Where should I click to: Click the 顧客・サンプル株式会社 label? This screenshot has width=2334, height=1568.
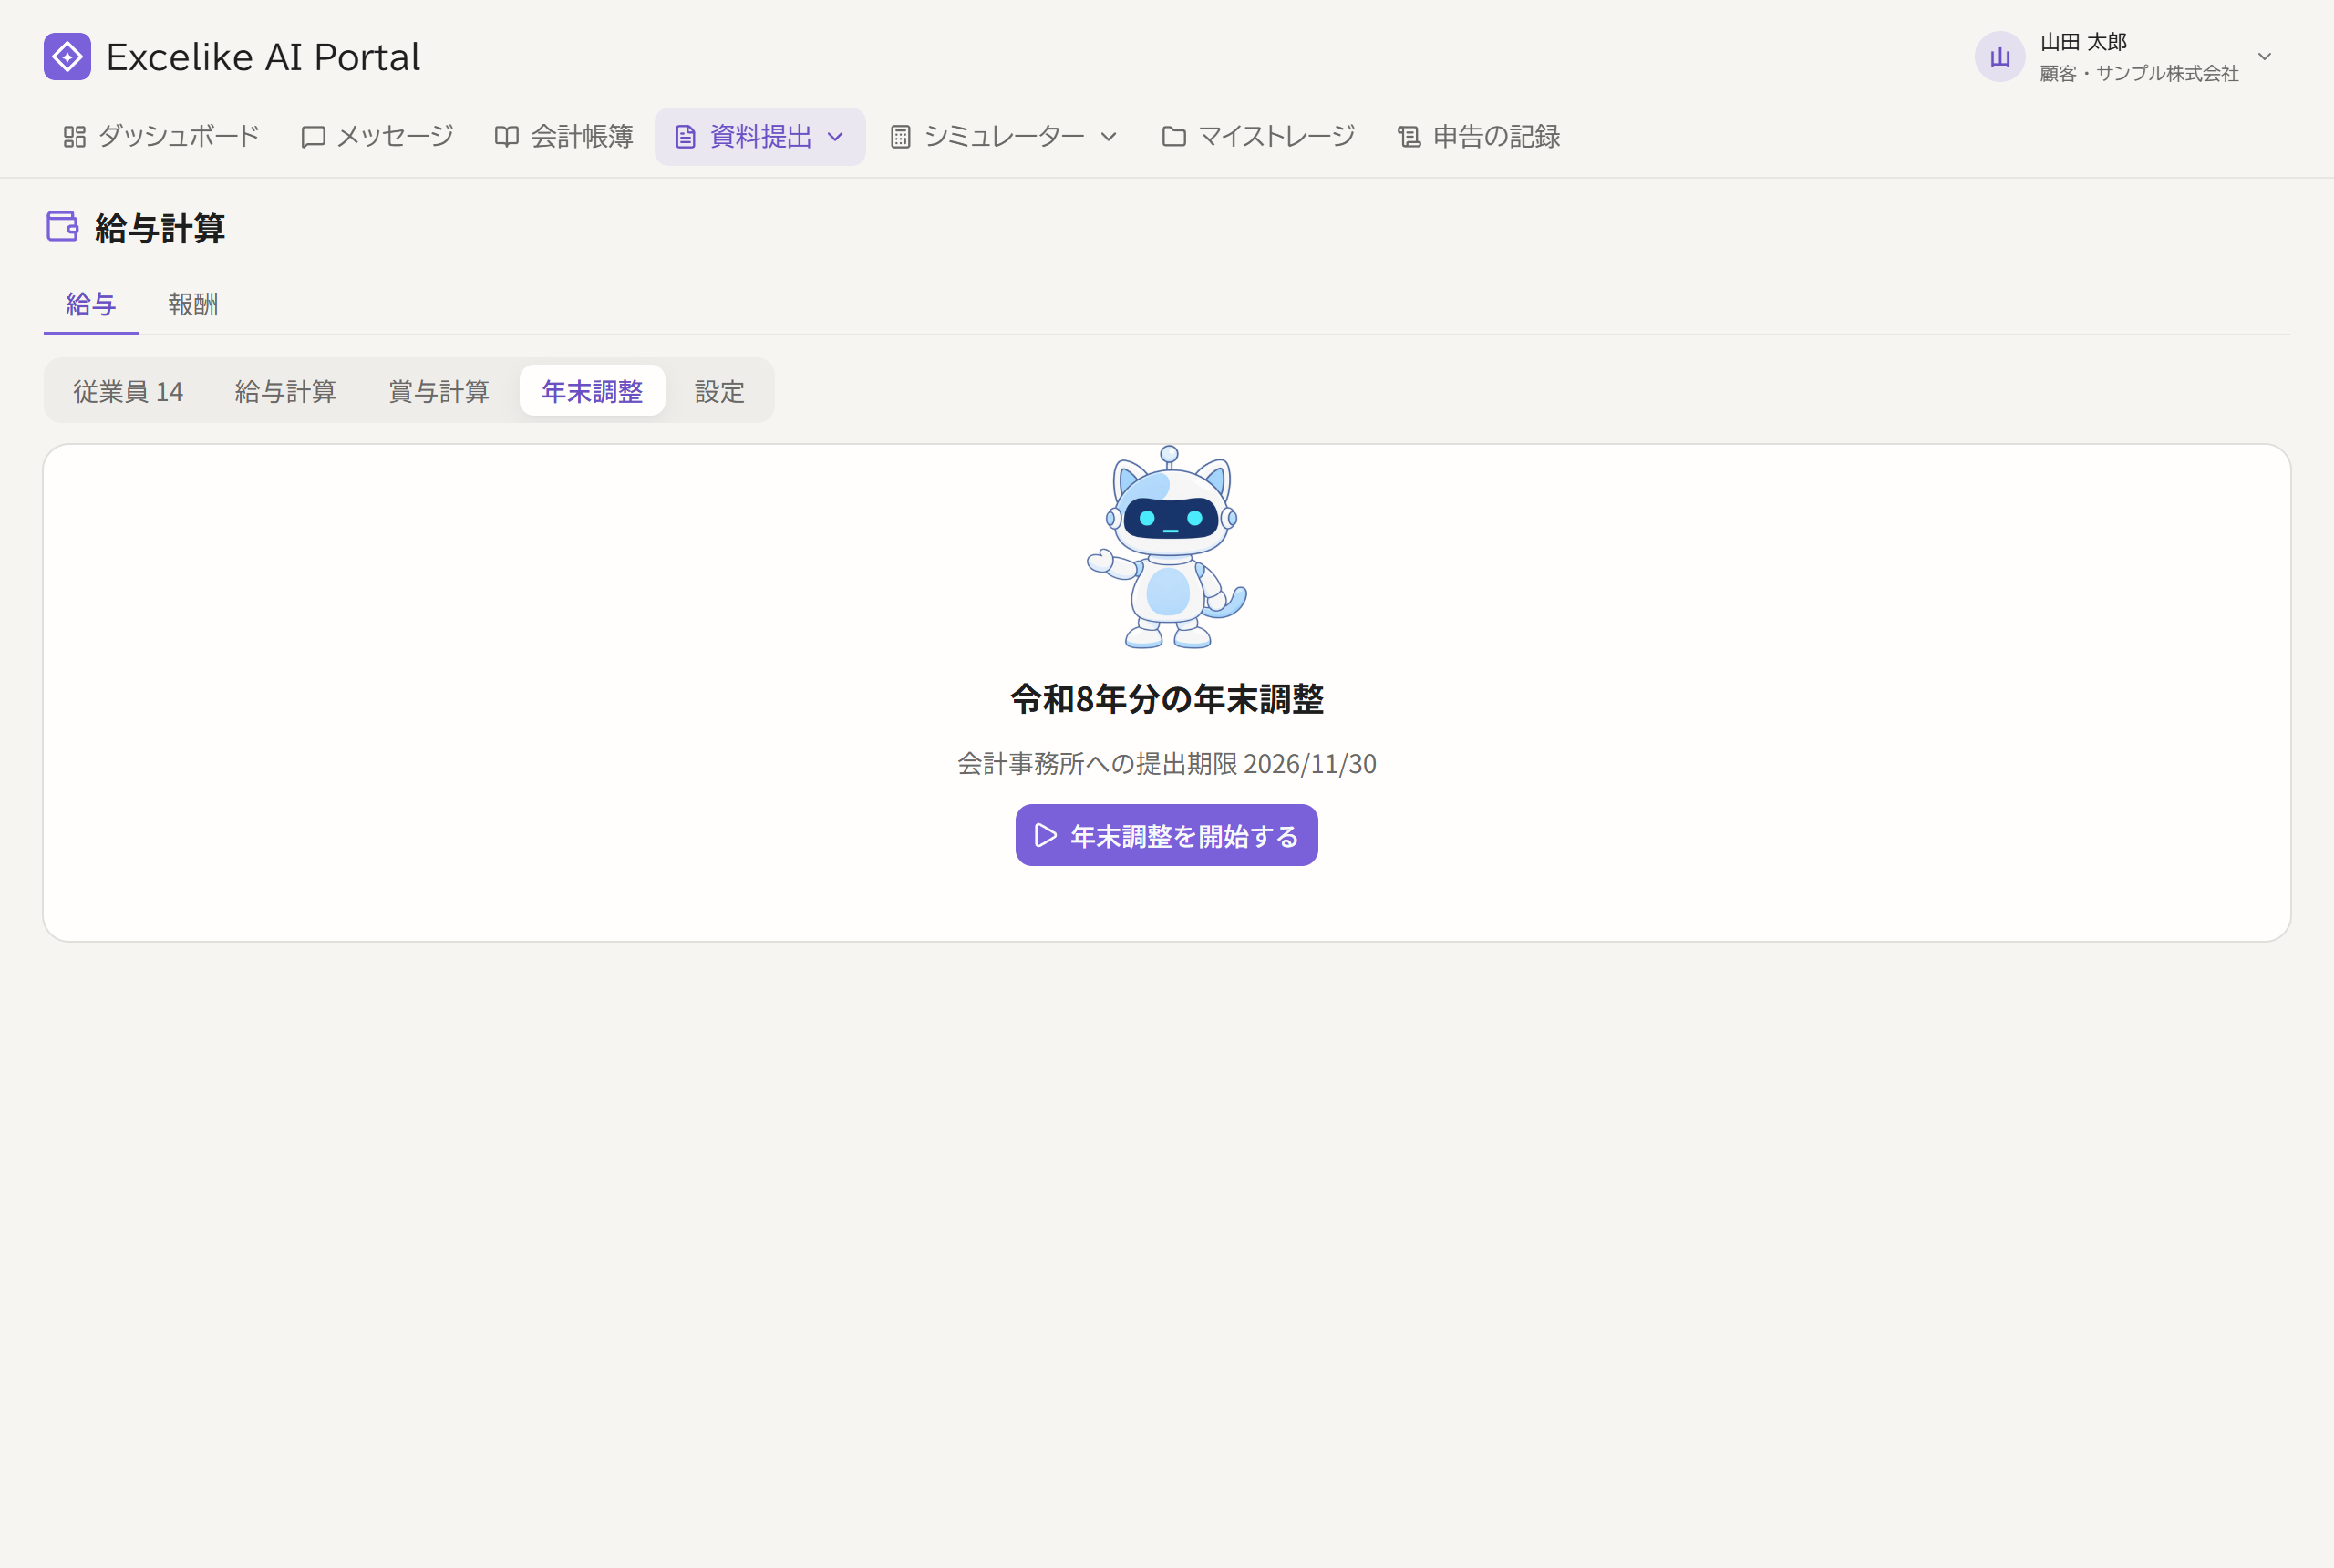(2139, 73)
